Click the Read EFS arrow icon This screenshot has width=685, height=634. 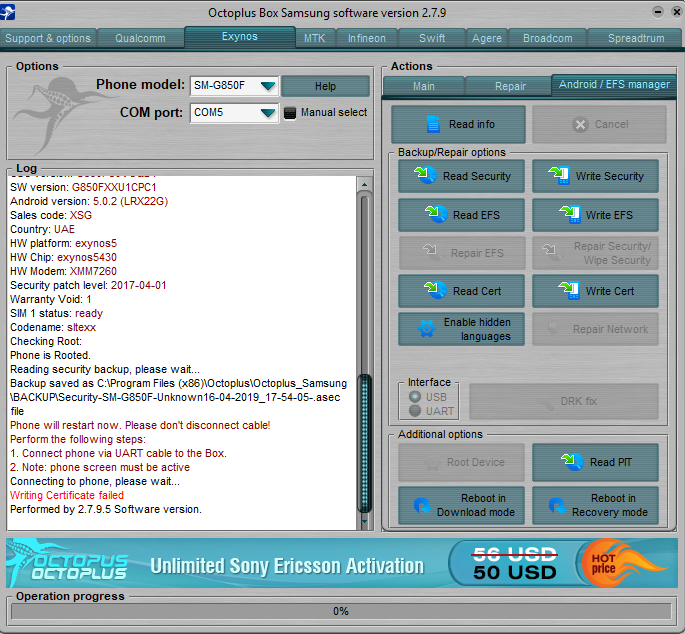tap(436, 214)
